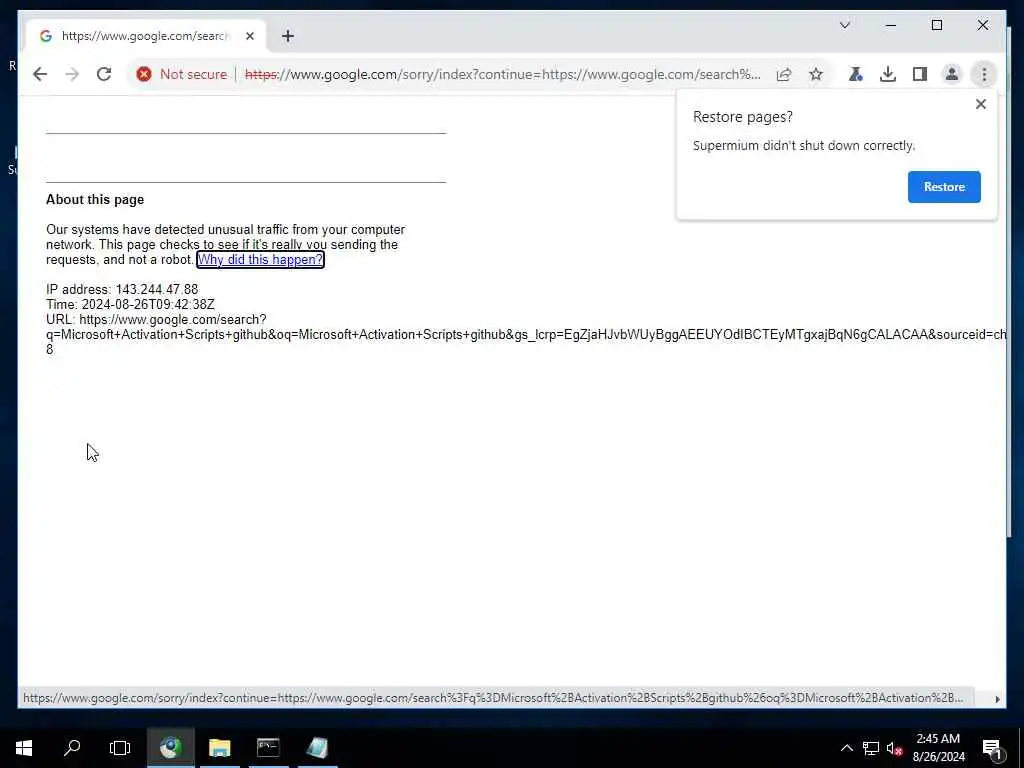Share this page via share icon
Screen dimensions: 1024x768
coord(784,74)
